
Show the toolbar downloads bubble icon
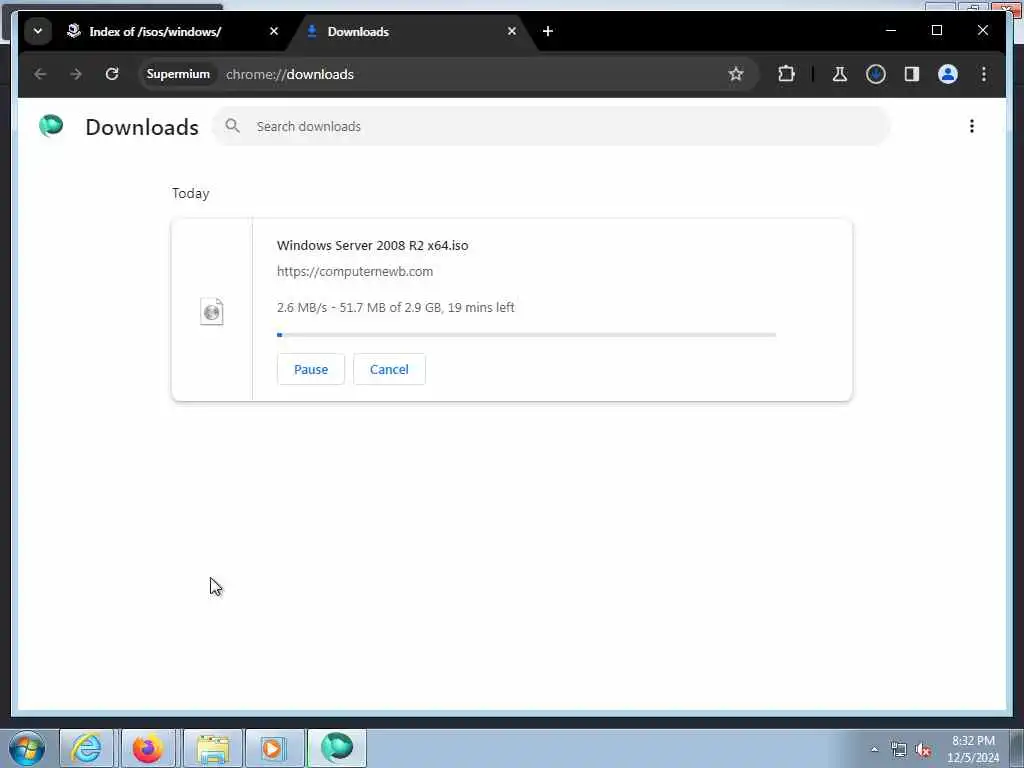tap(876, 74)
